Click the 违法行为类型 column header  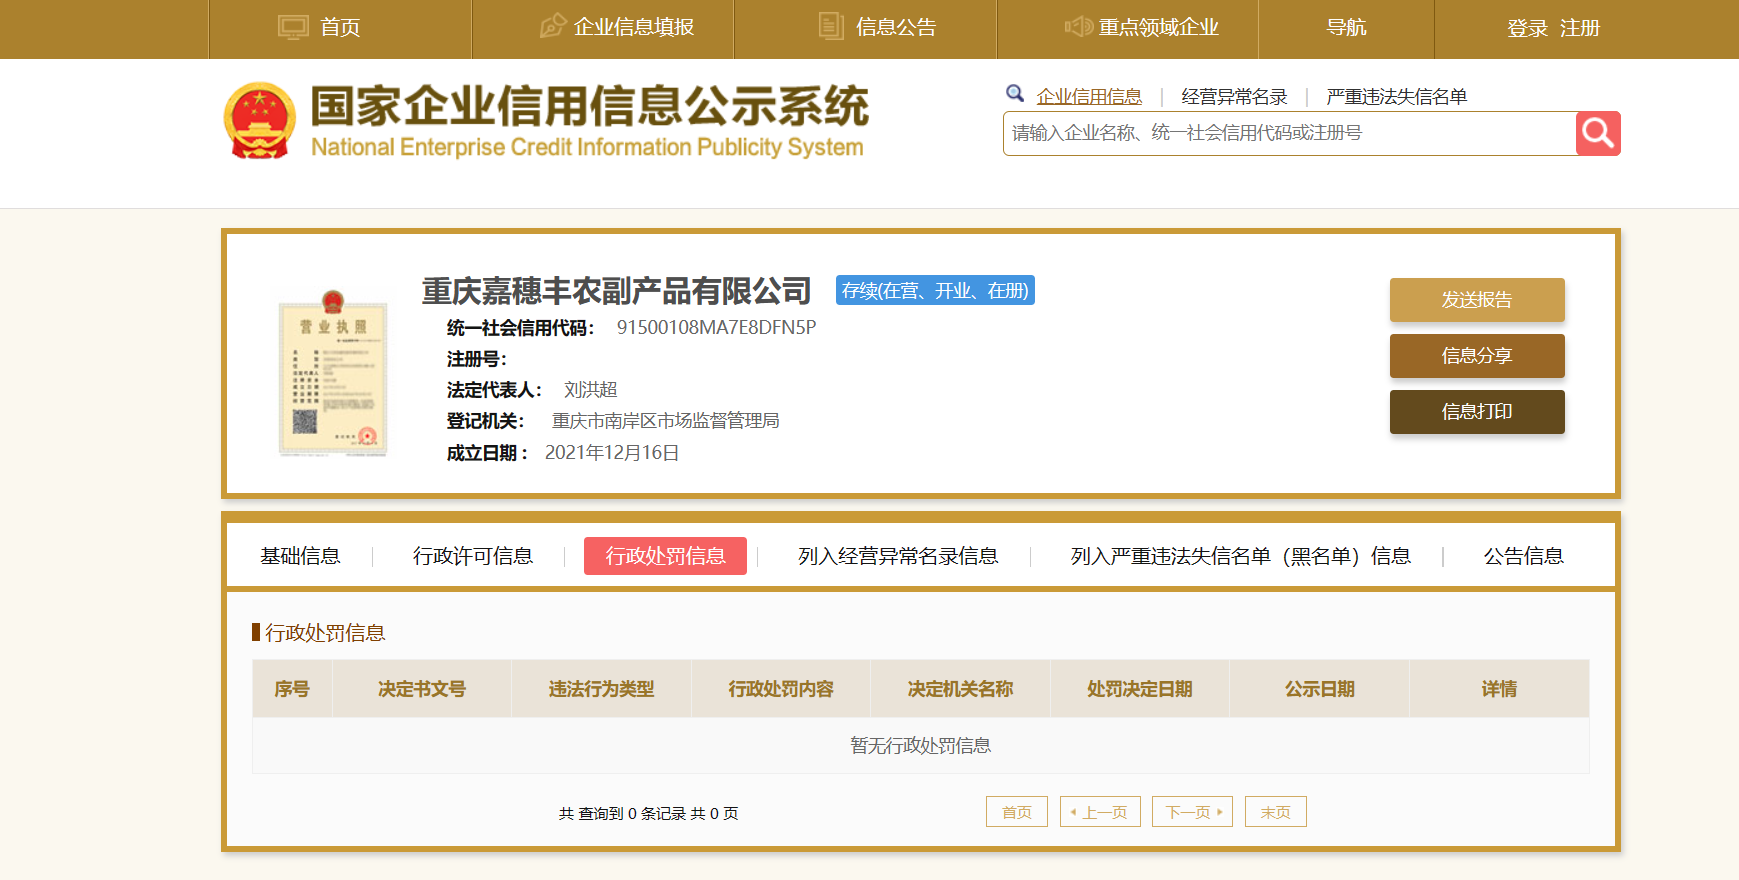tap(601, 689)
